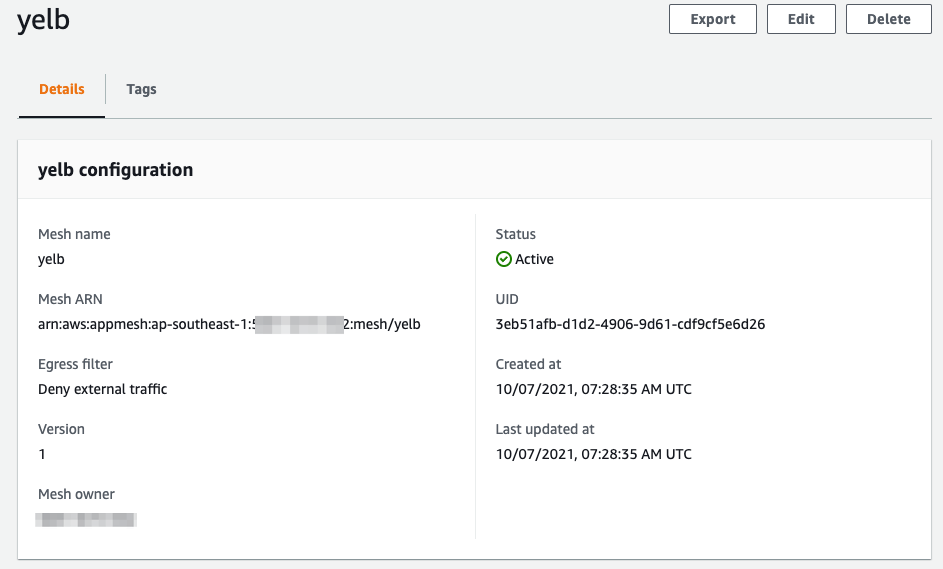Click the yelb configuration panel header
Screen dimensions: 943x569
[x=116, y=170]
